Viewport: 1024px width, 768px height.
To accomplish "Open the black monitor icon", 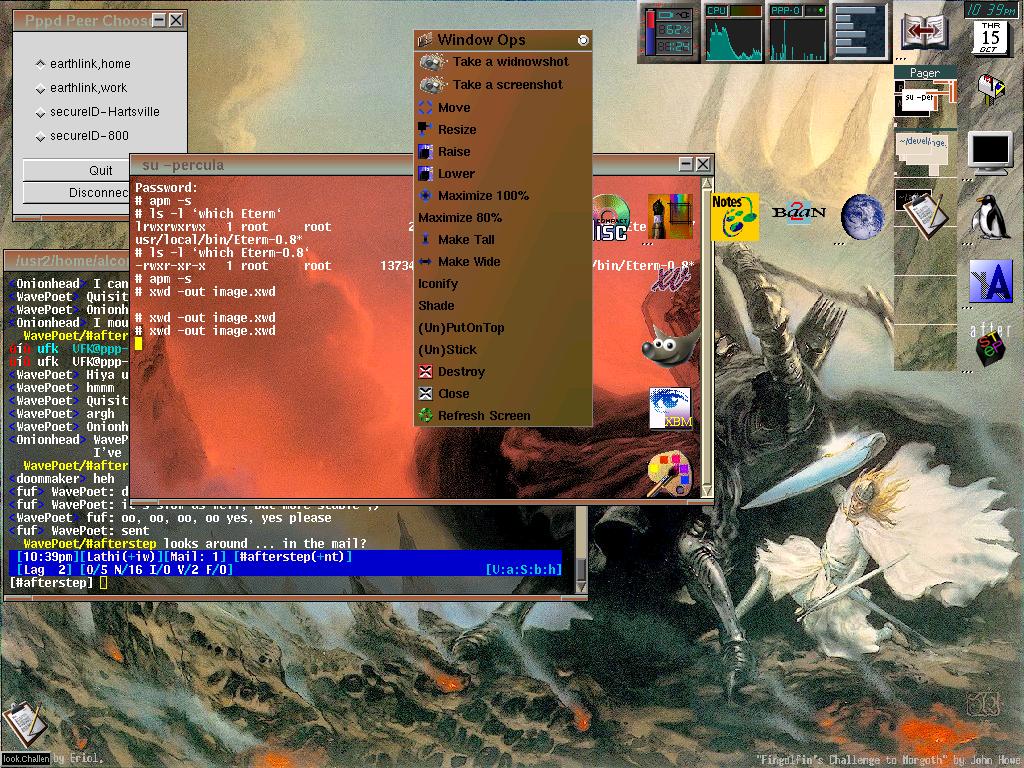I will tap(990, 152).
